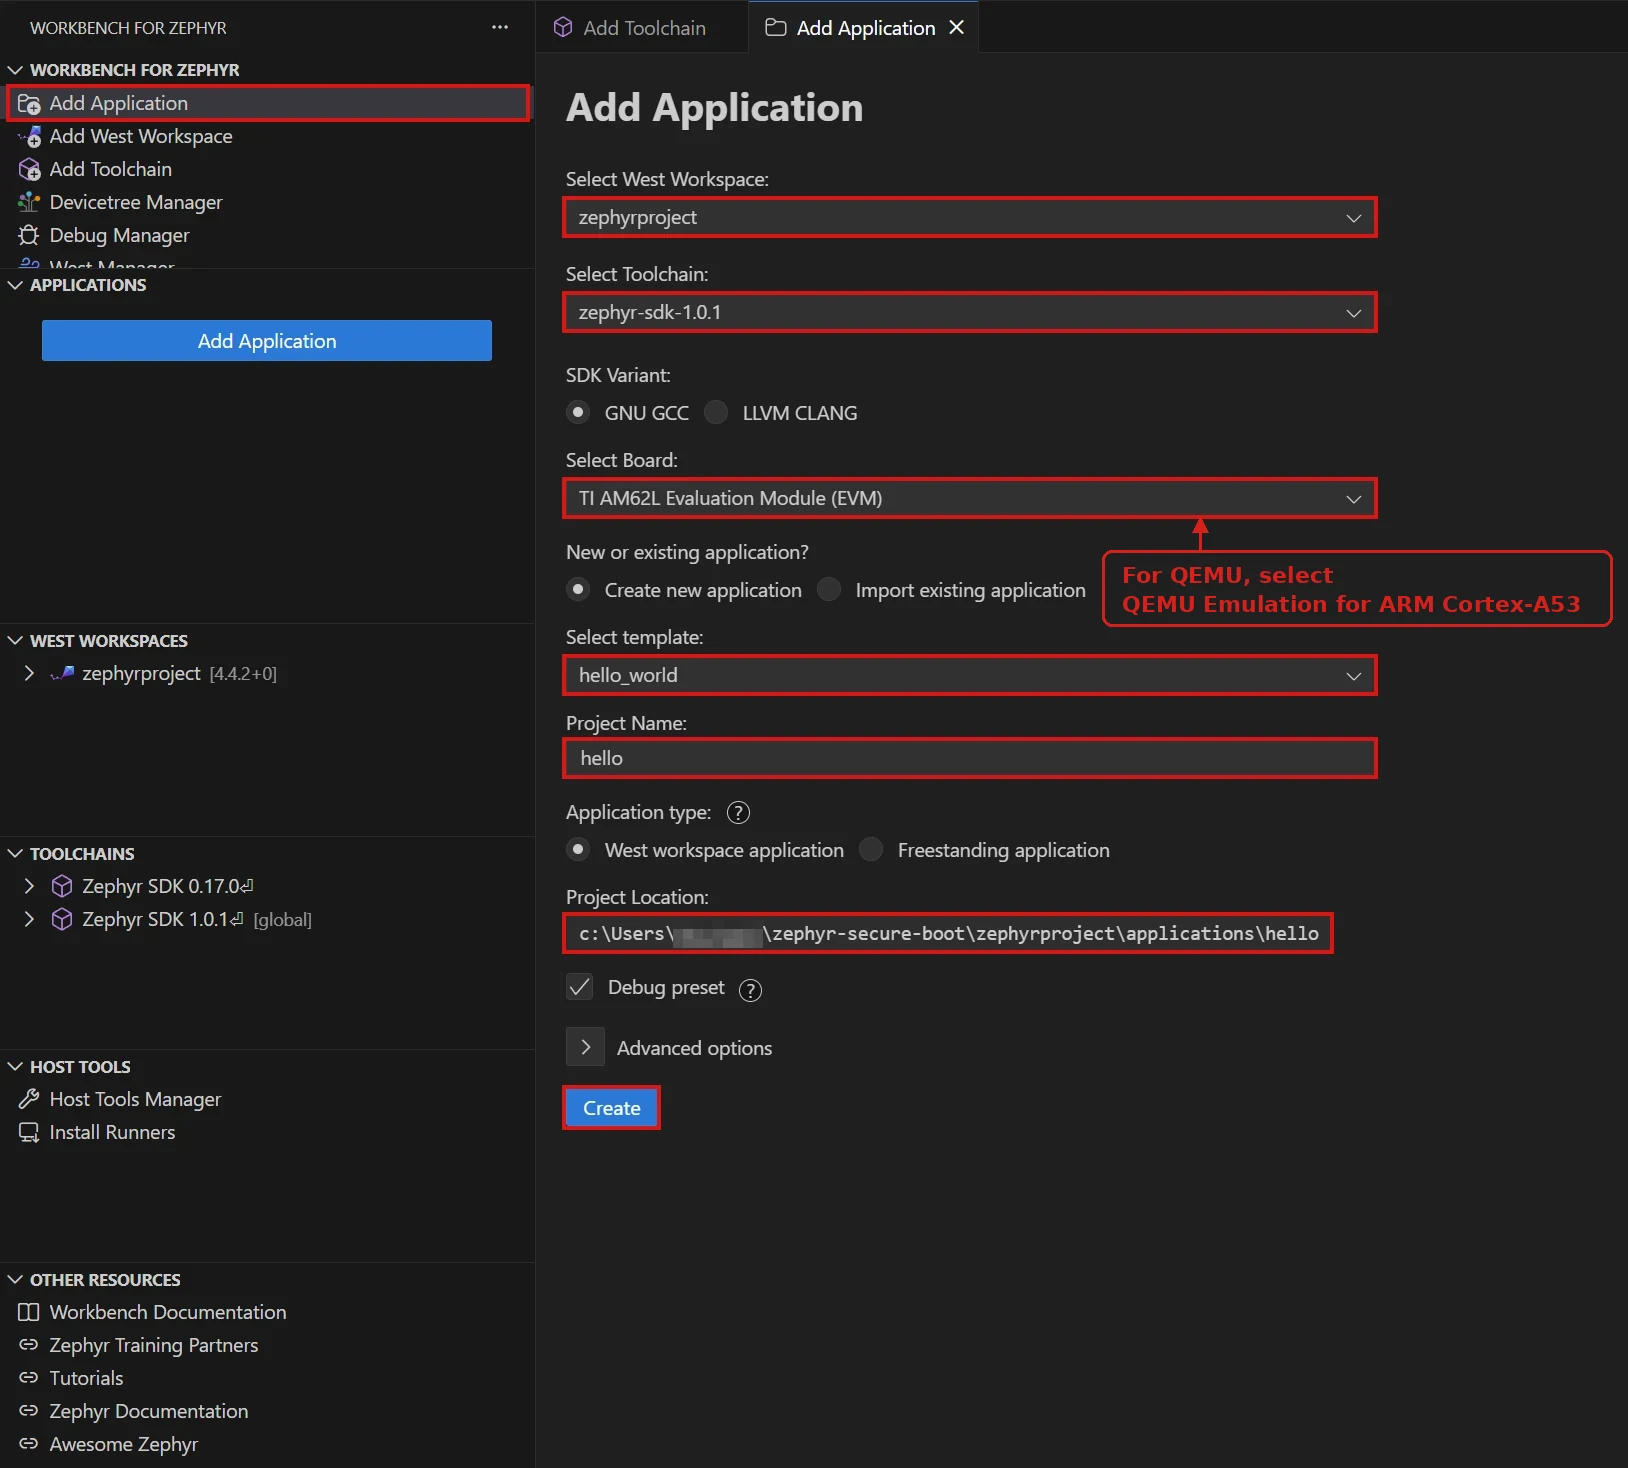Toggle the Debug preset checkbox
The image size is (1628, 1468).
click(x=580, y=988)
